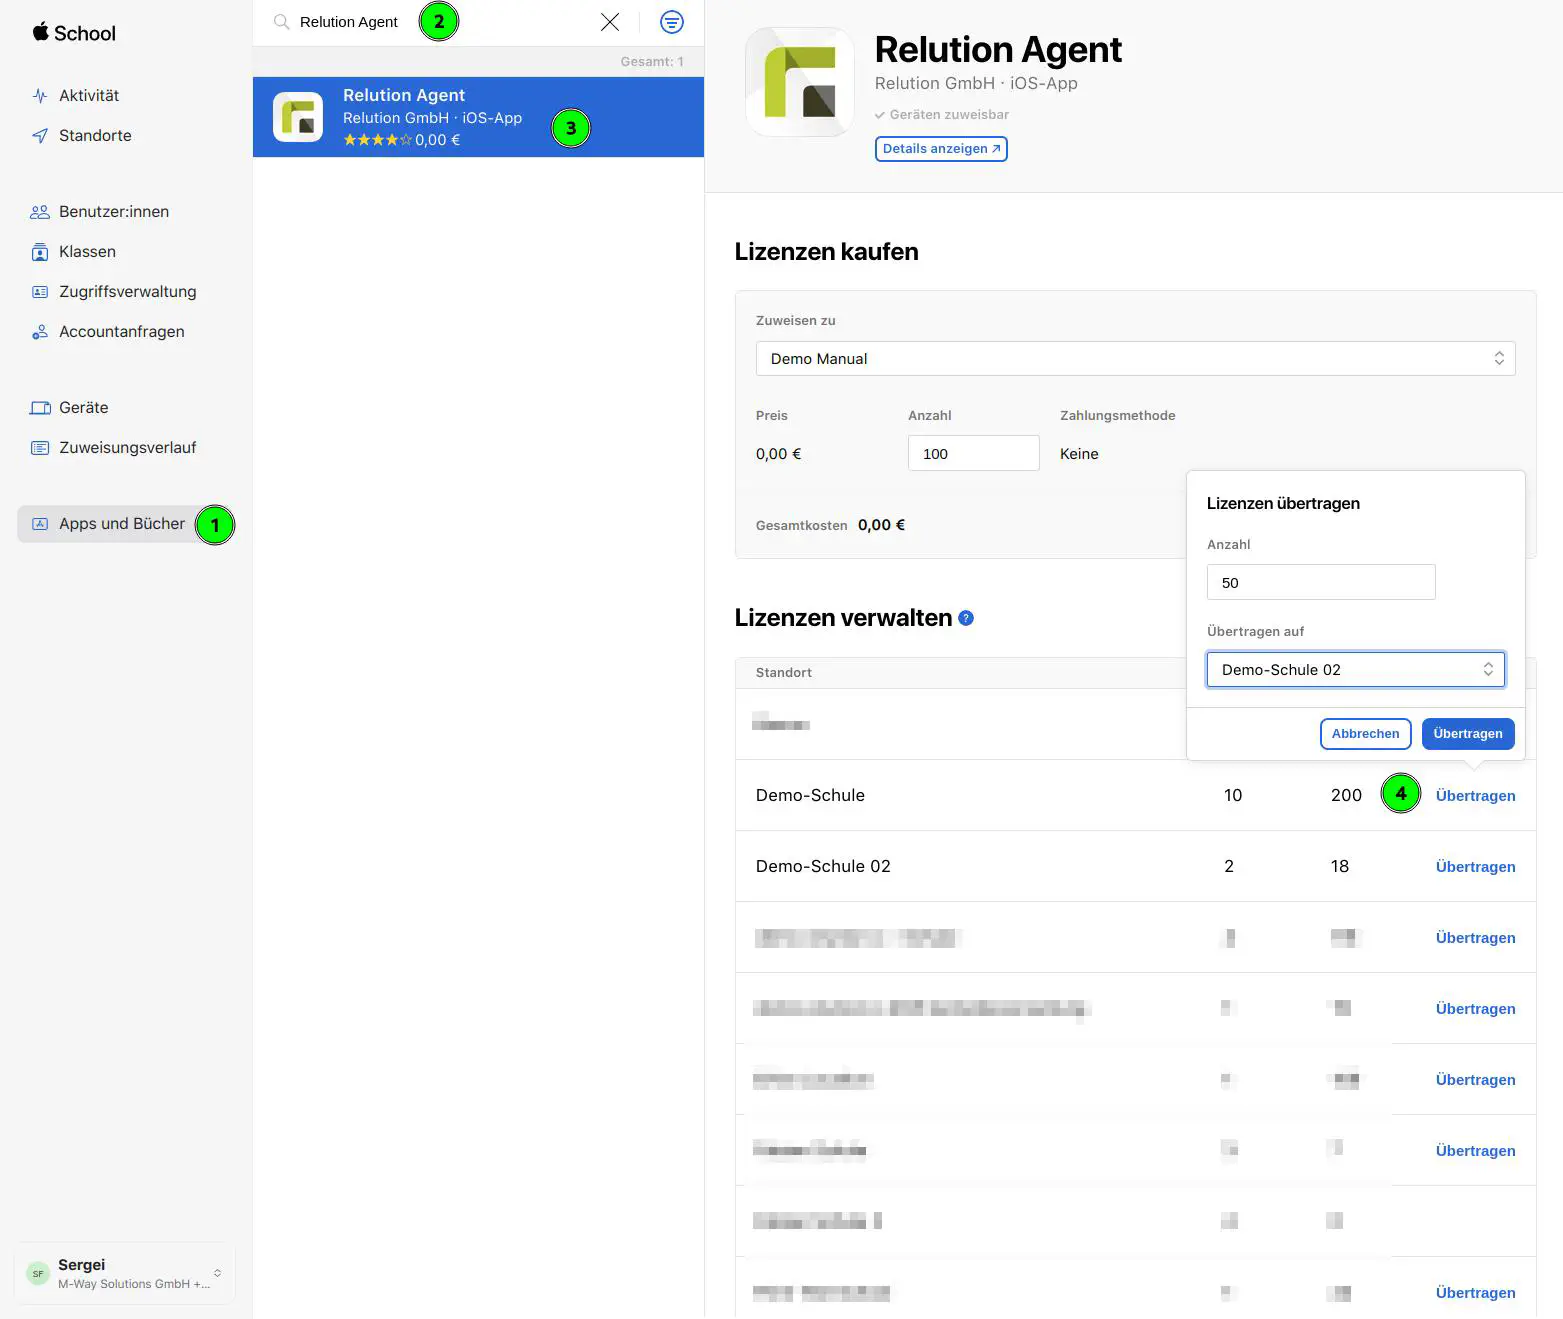The image size is (1563, 1319).
Task: Clear the search with the X icon
Action: pyautogui.click(x=610, y=22)
